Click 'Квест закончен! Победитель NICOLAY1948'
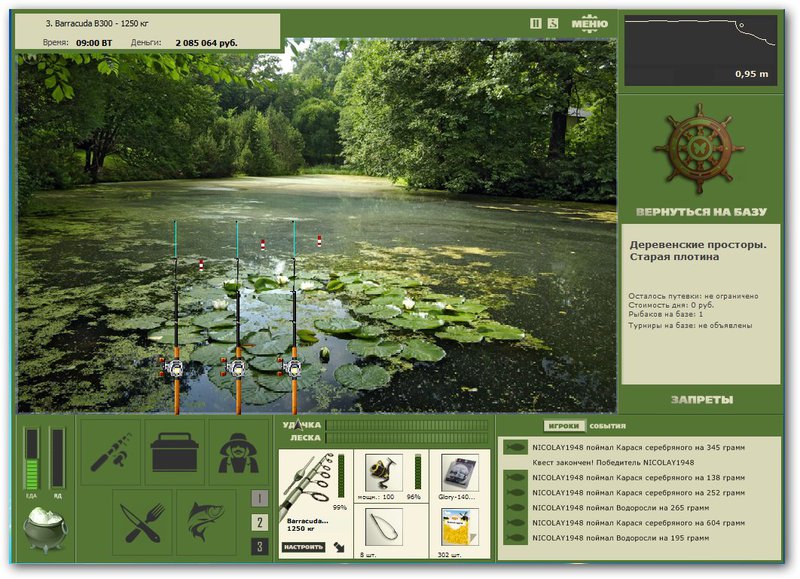The image size is (800, 579). tap(613, 463)
